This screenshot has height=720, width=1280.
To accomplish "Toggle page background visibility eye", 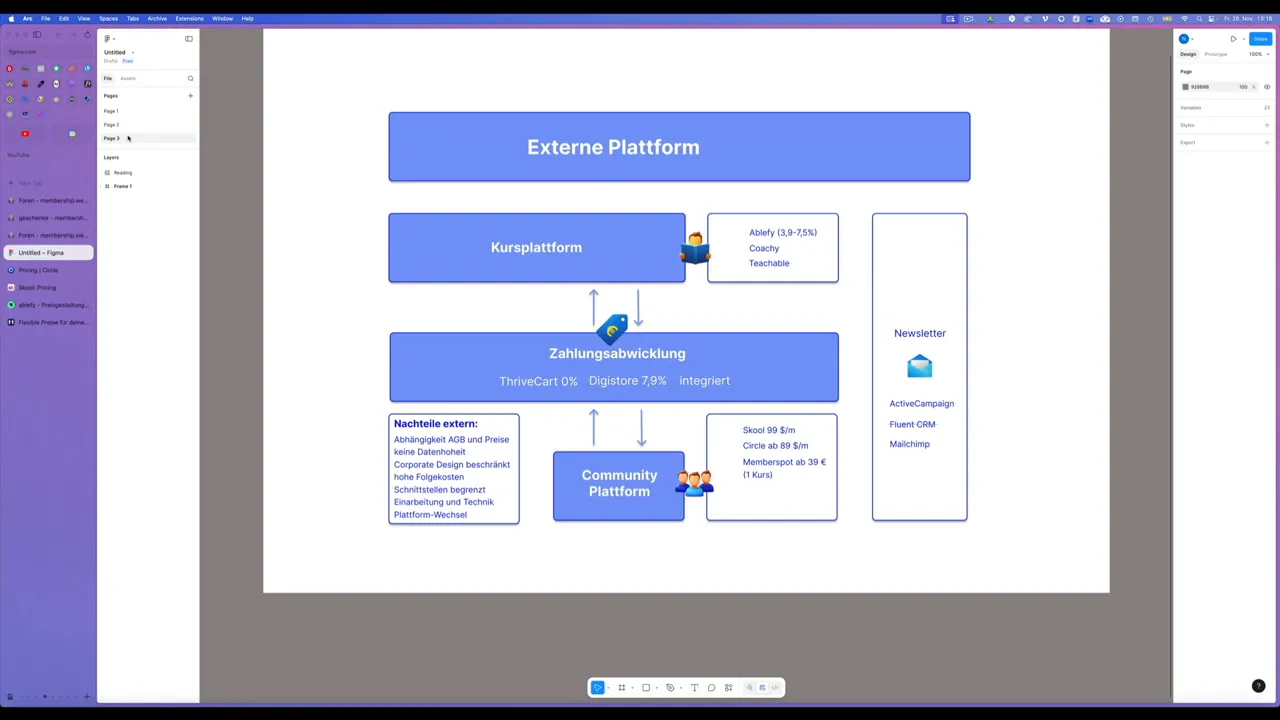I will click(x=1268, y=87).
